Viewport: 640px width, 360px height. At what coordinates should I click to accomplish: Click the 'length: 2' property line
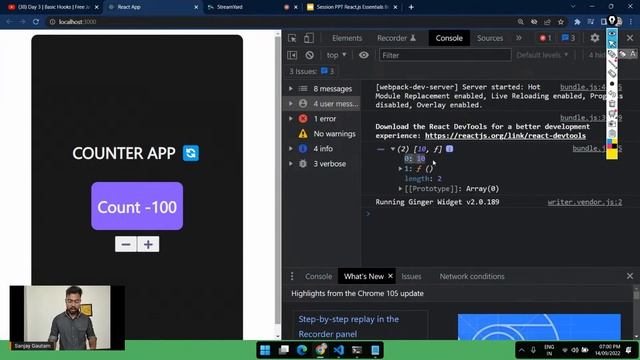[x=423, y=179]
